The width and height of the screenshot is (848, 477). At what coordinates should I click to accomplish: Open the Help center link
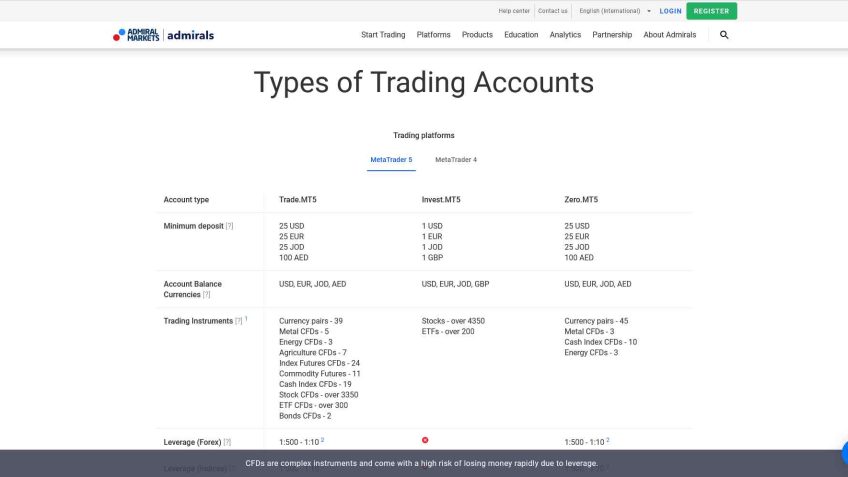click(514, 11)
